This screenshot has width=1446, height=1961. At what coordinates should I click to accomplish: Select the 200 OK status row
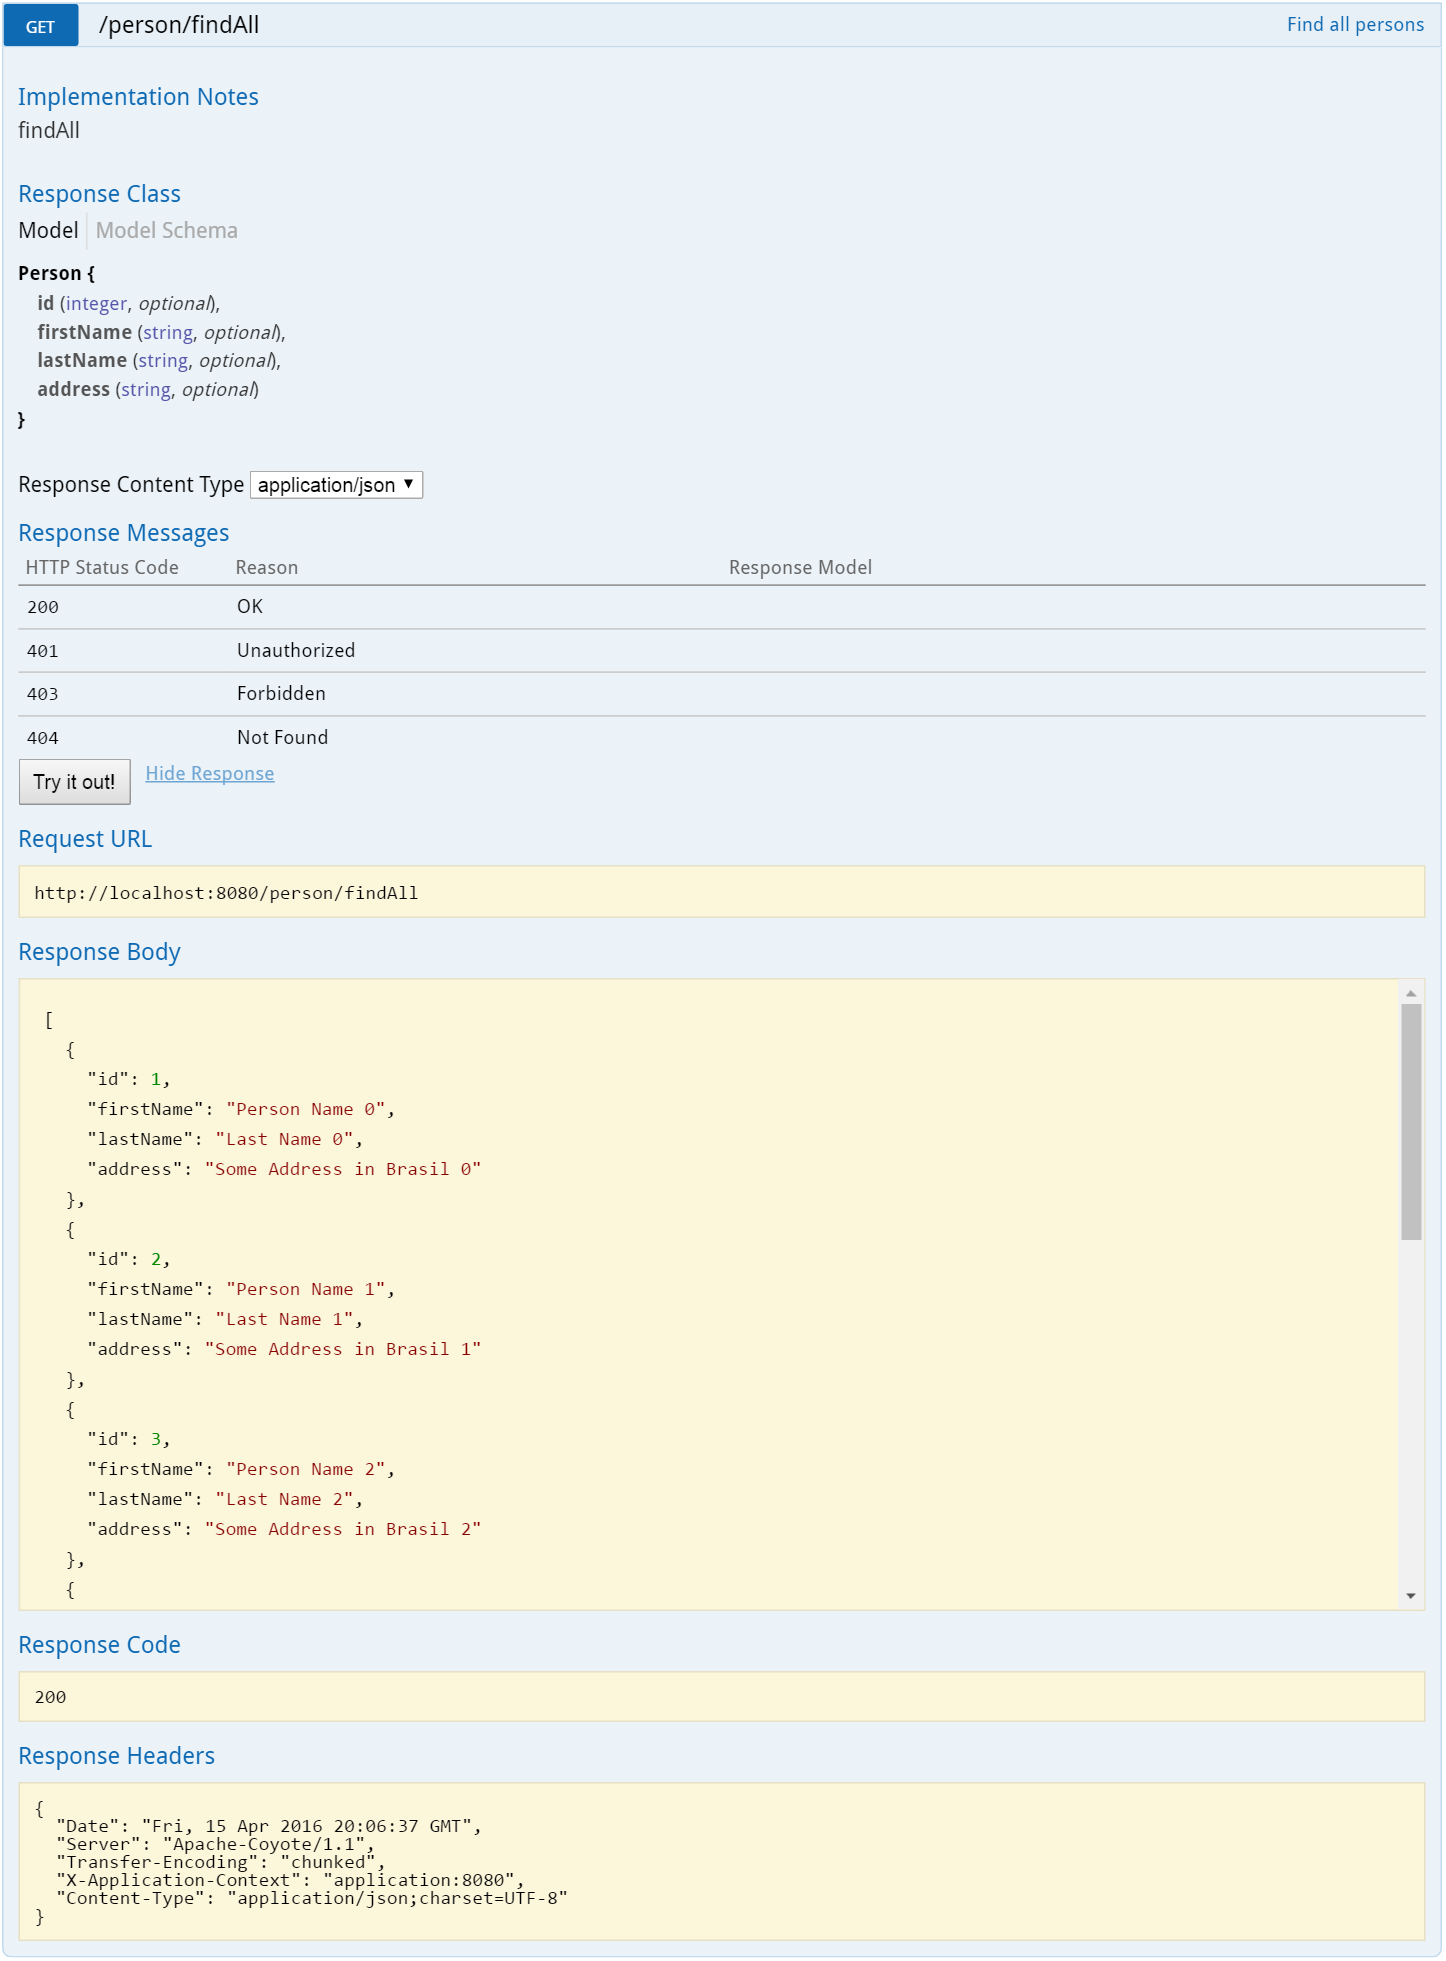pyautogui.click(x=720, y=607)
